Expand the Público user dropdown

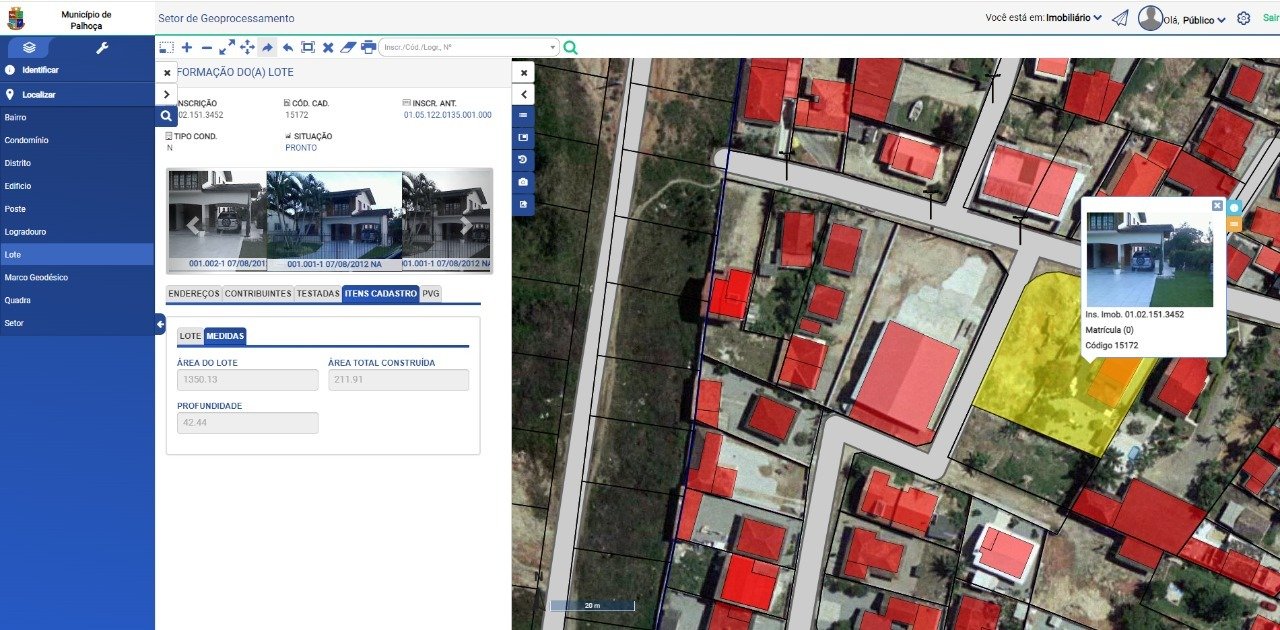tap(1203, 19)
